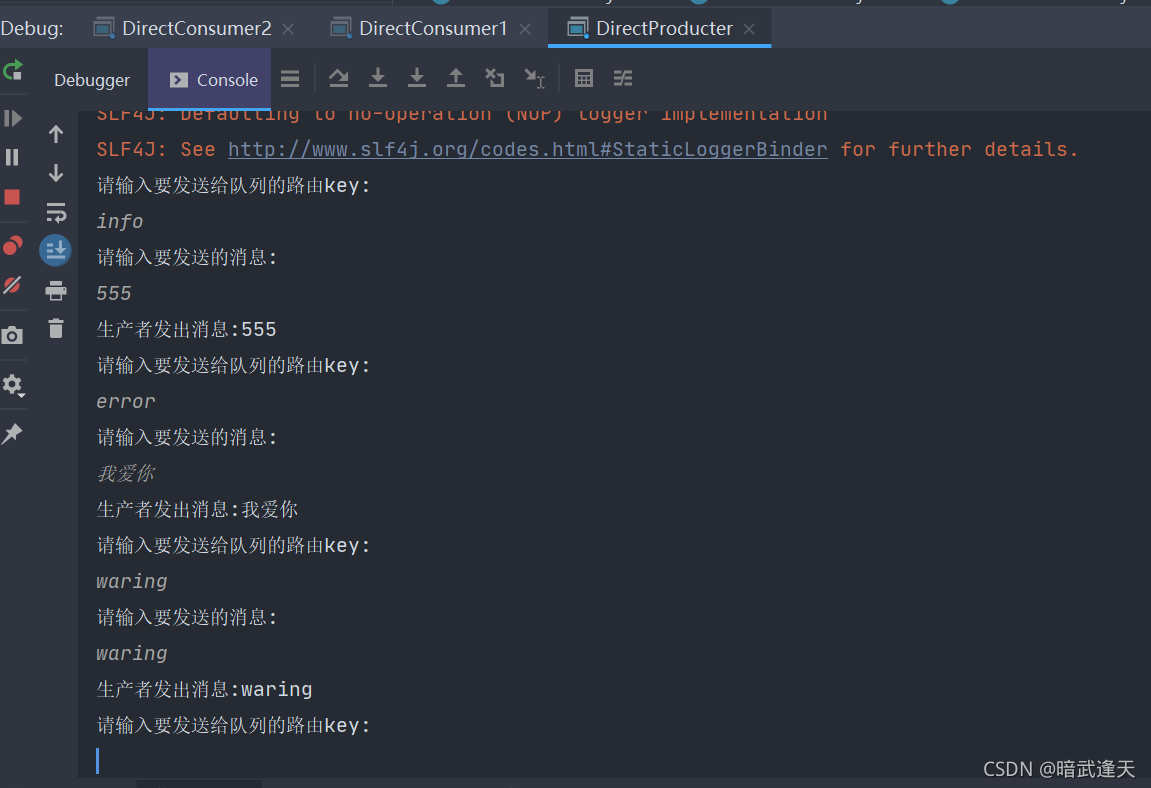Toggle scroll to end of console
The height and width of the screenshot is (788, 1151).
56,250
